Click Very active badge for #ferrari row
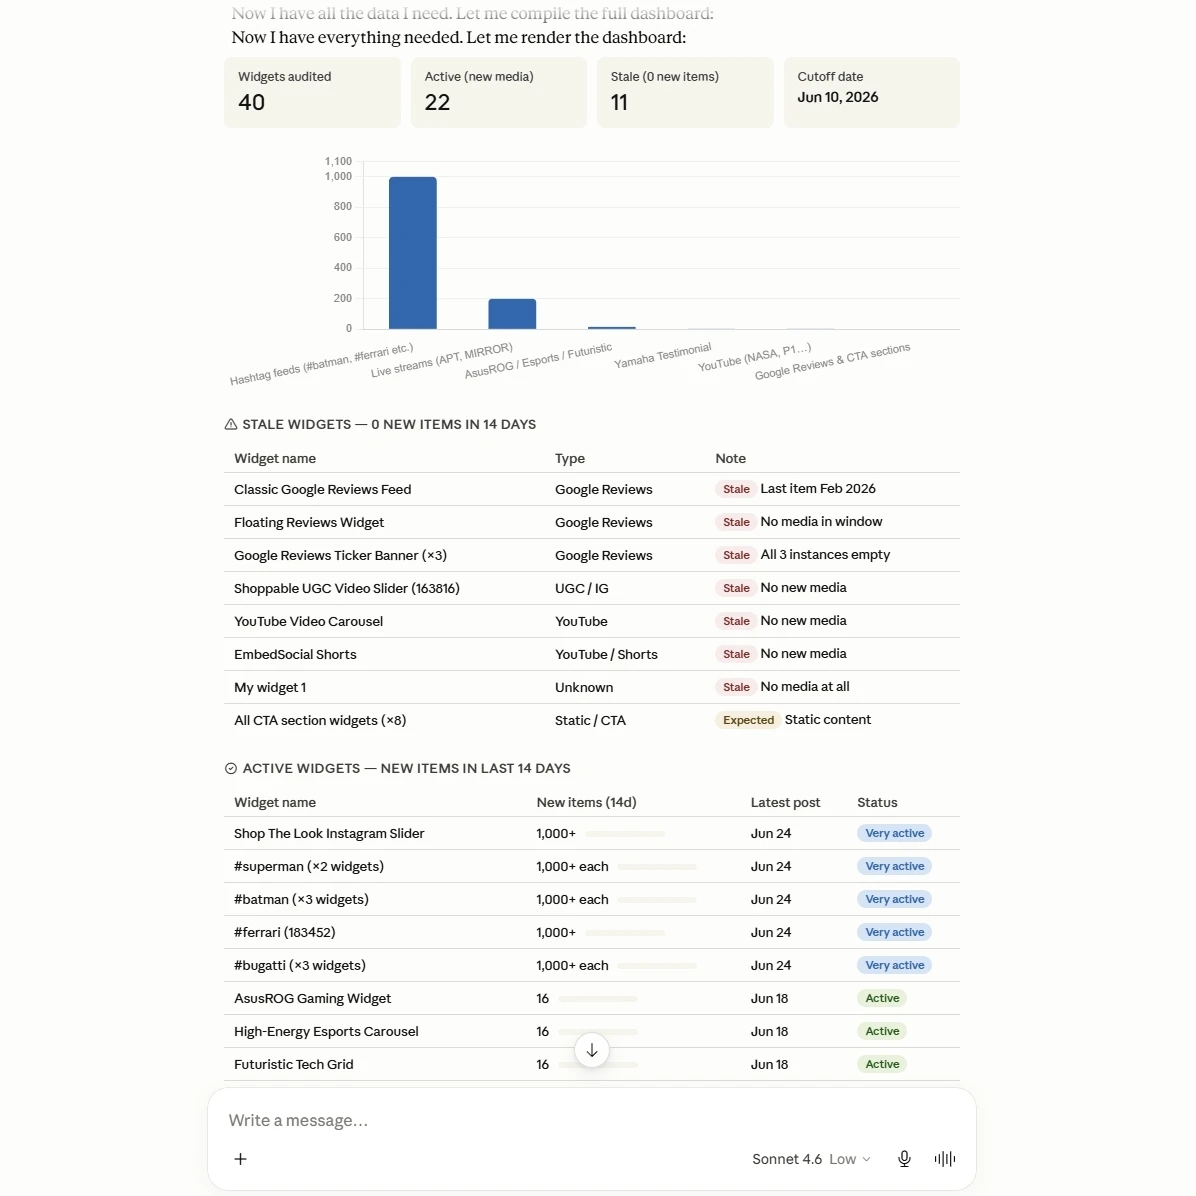This screenshot has width=1196, height=1196. pos(894,932)
